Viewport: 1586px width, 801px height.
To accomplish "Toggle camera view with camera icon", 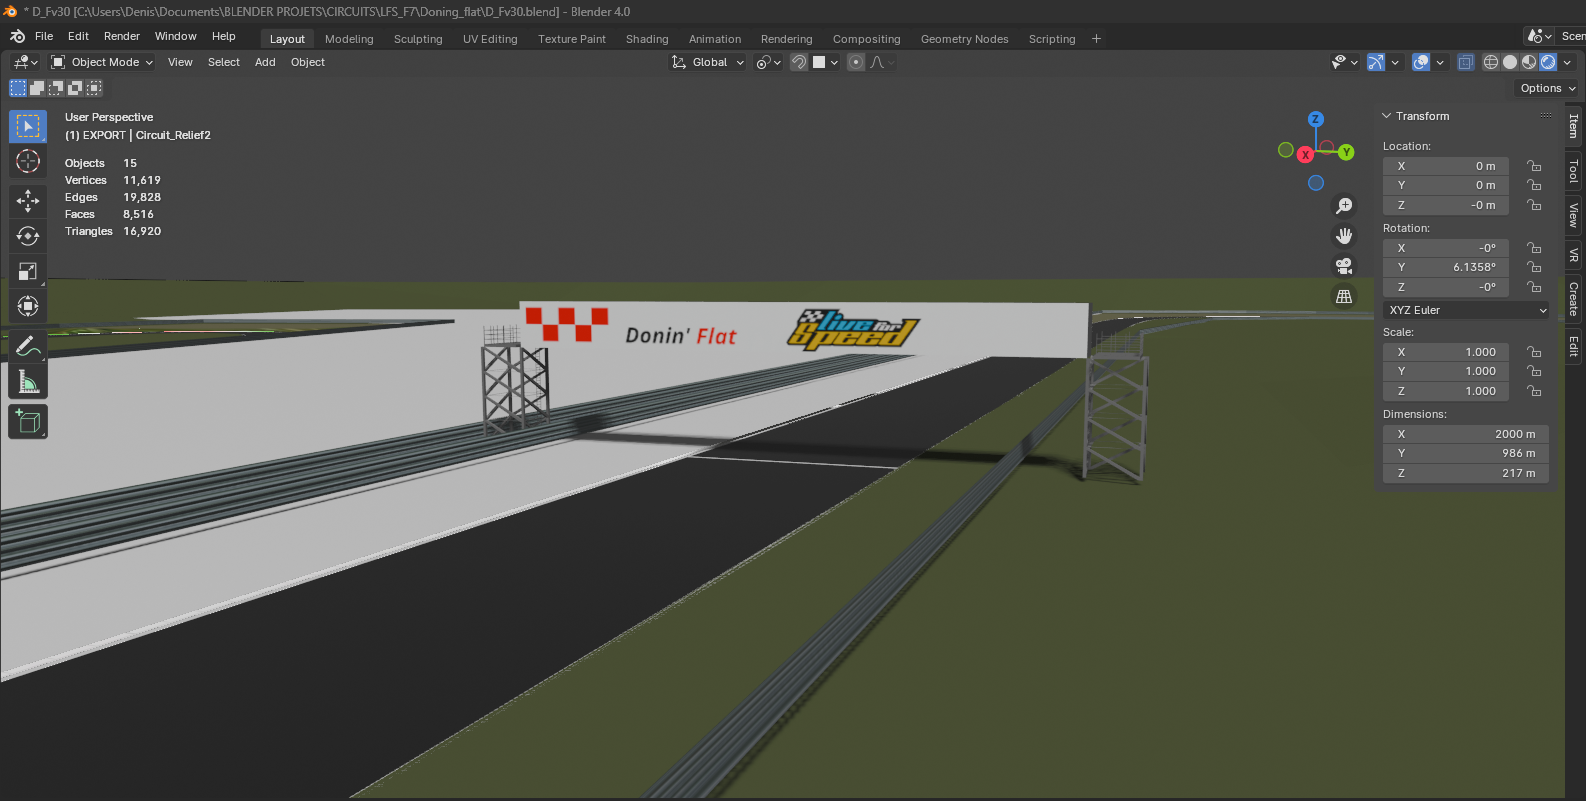I will tap(1344, 266).
